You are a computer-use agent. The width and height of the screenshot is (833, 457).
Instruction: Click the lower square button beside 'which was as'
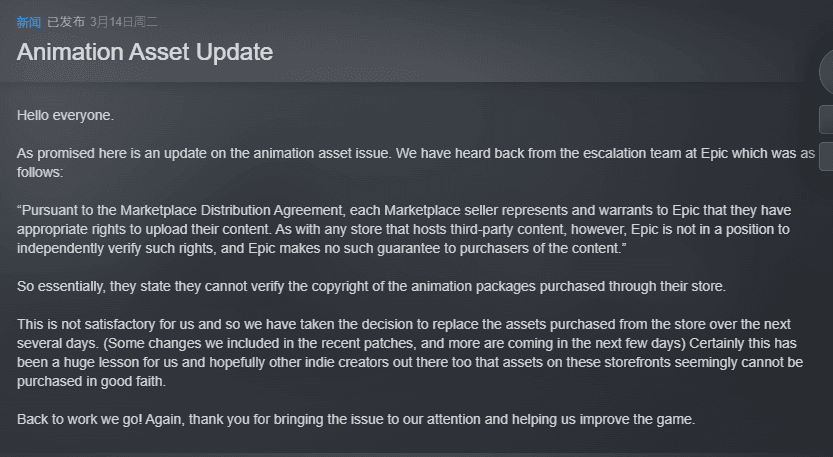[826, 157]
